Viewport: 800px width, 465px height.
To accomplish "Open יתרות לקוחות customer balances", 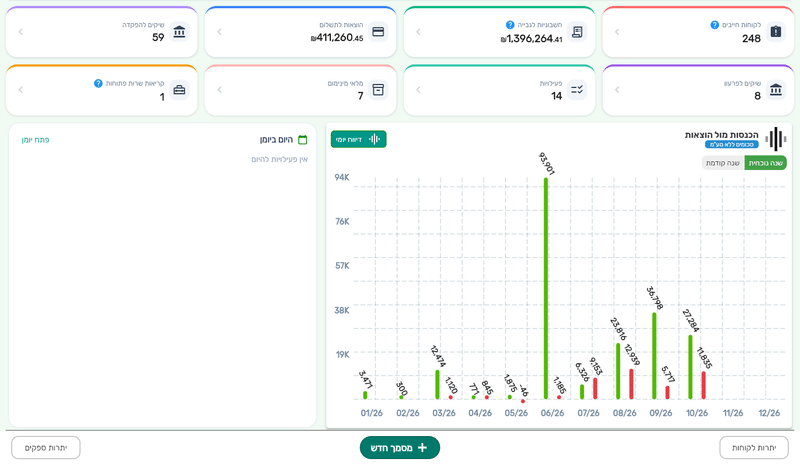I will 754,448.
